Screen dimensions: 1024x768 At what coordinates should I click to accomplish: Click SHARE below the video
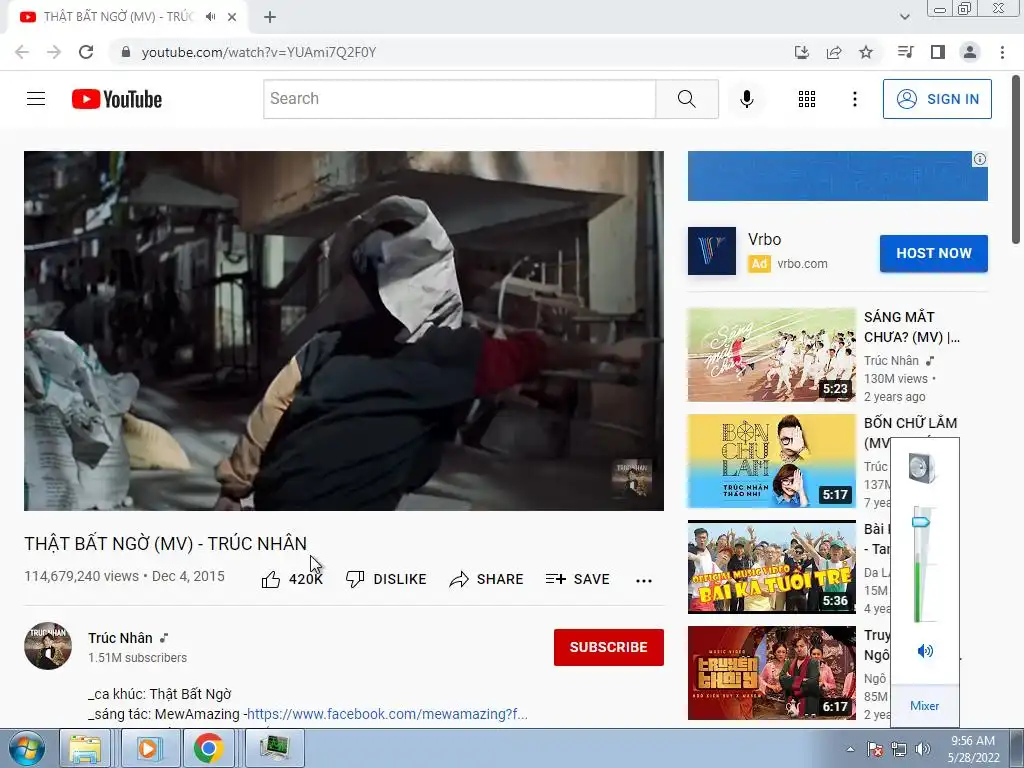click(487, 579)
